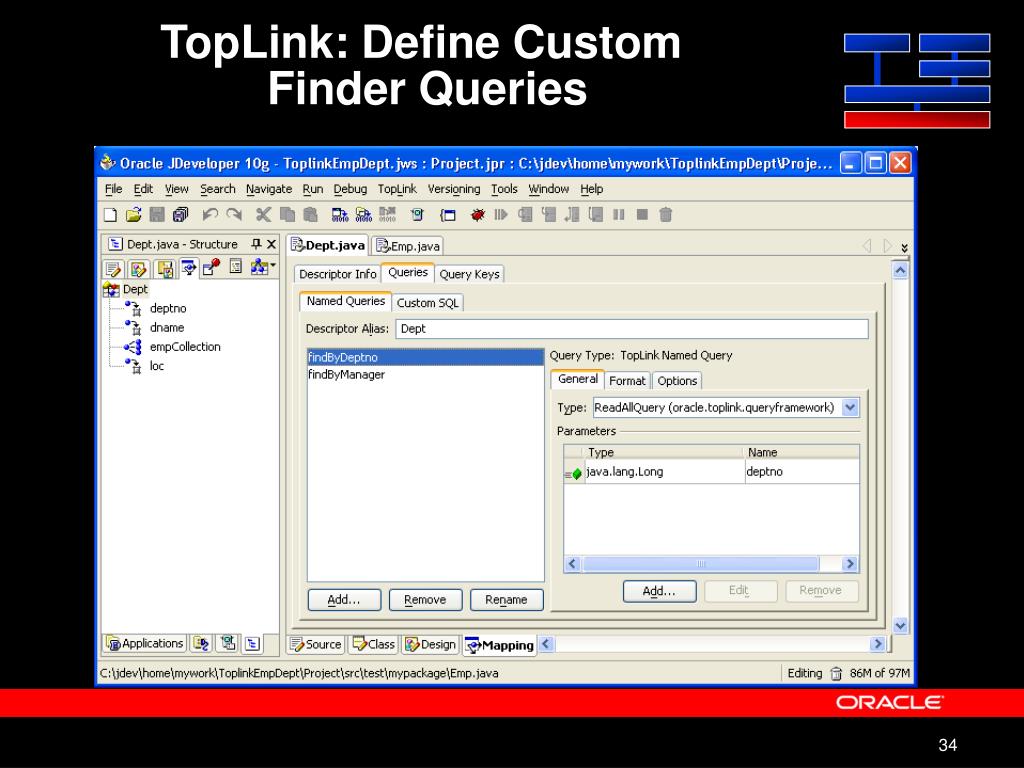Pin the Dept.java Structure panel
This screenshot has width=1024, height=768.
tap(256, 244)
